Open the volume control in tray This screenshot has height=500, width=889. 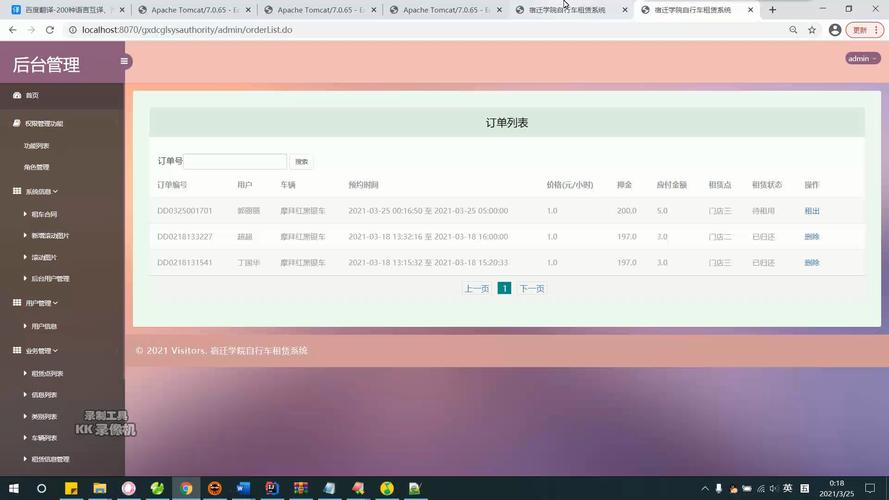pos(773,488)
